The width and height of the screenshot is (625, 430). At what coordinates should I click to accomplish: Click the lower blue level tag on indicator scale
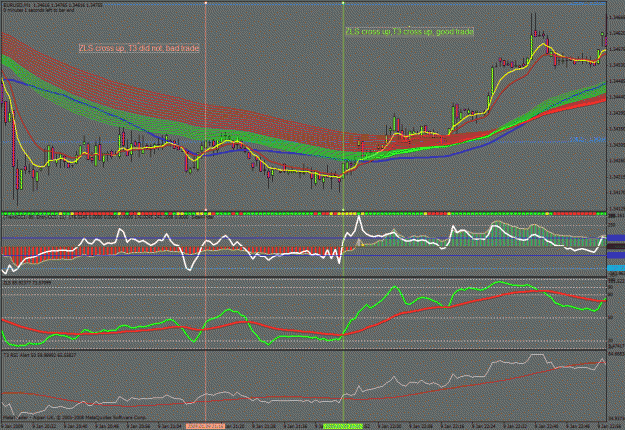(x=616, y=255)
